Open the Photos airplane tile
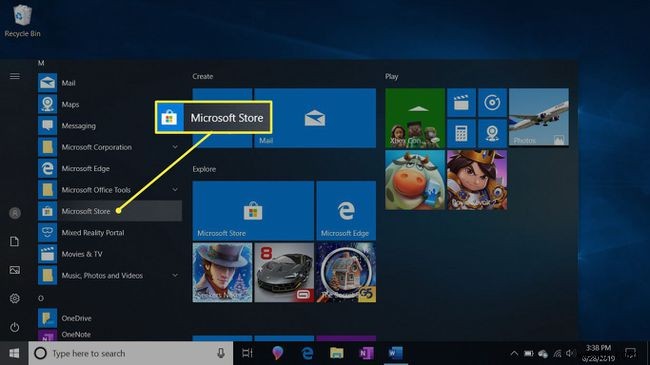 click(538, 117)
